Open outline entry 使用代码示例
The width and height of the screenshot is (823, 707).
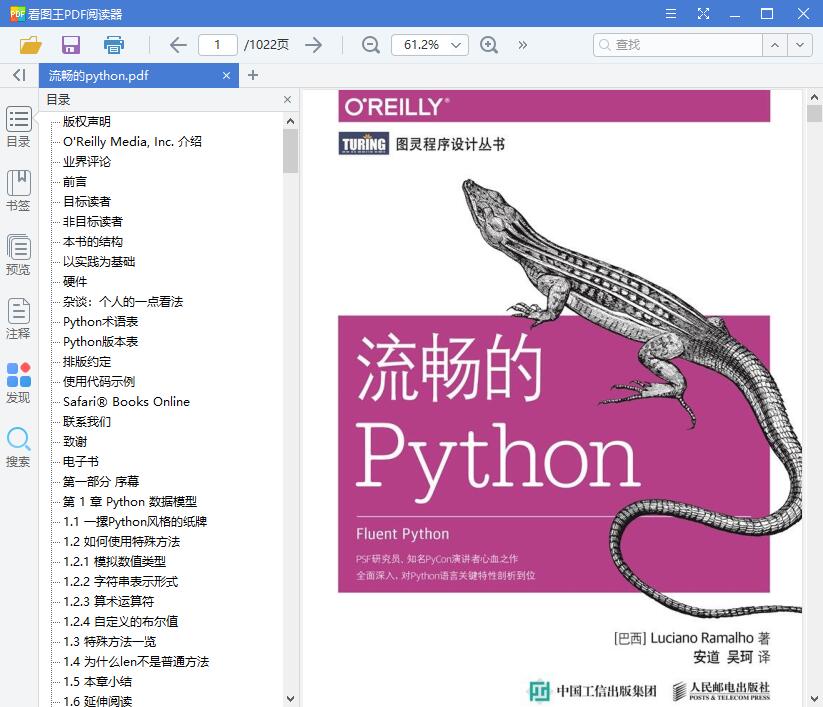click(99, 382)
